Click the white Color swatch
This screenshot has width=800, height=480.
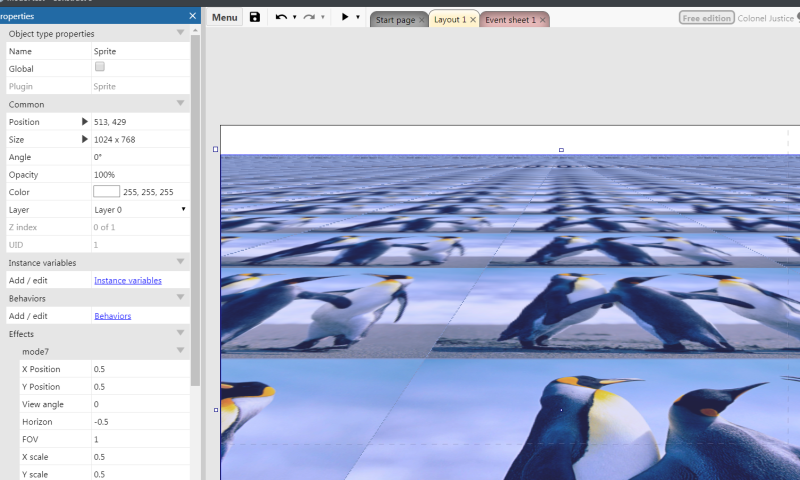coord(106,191)
